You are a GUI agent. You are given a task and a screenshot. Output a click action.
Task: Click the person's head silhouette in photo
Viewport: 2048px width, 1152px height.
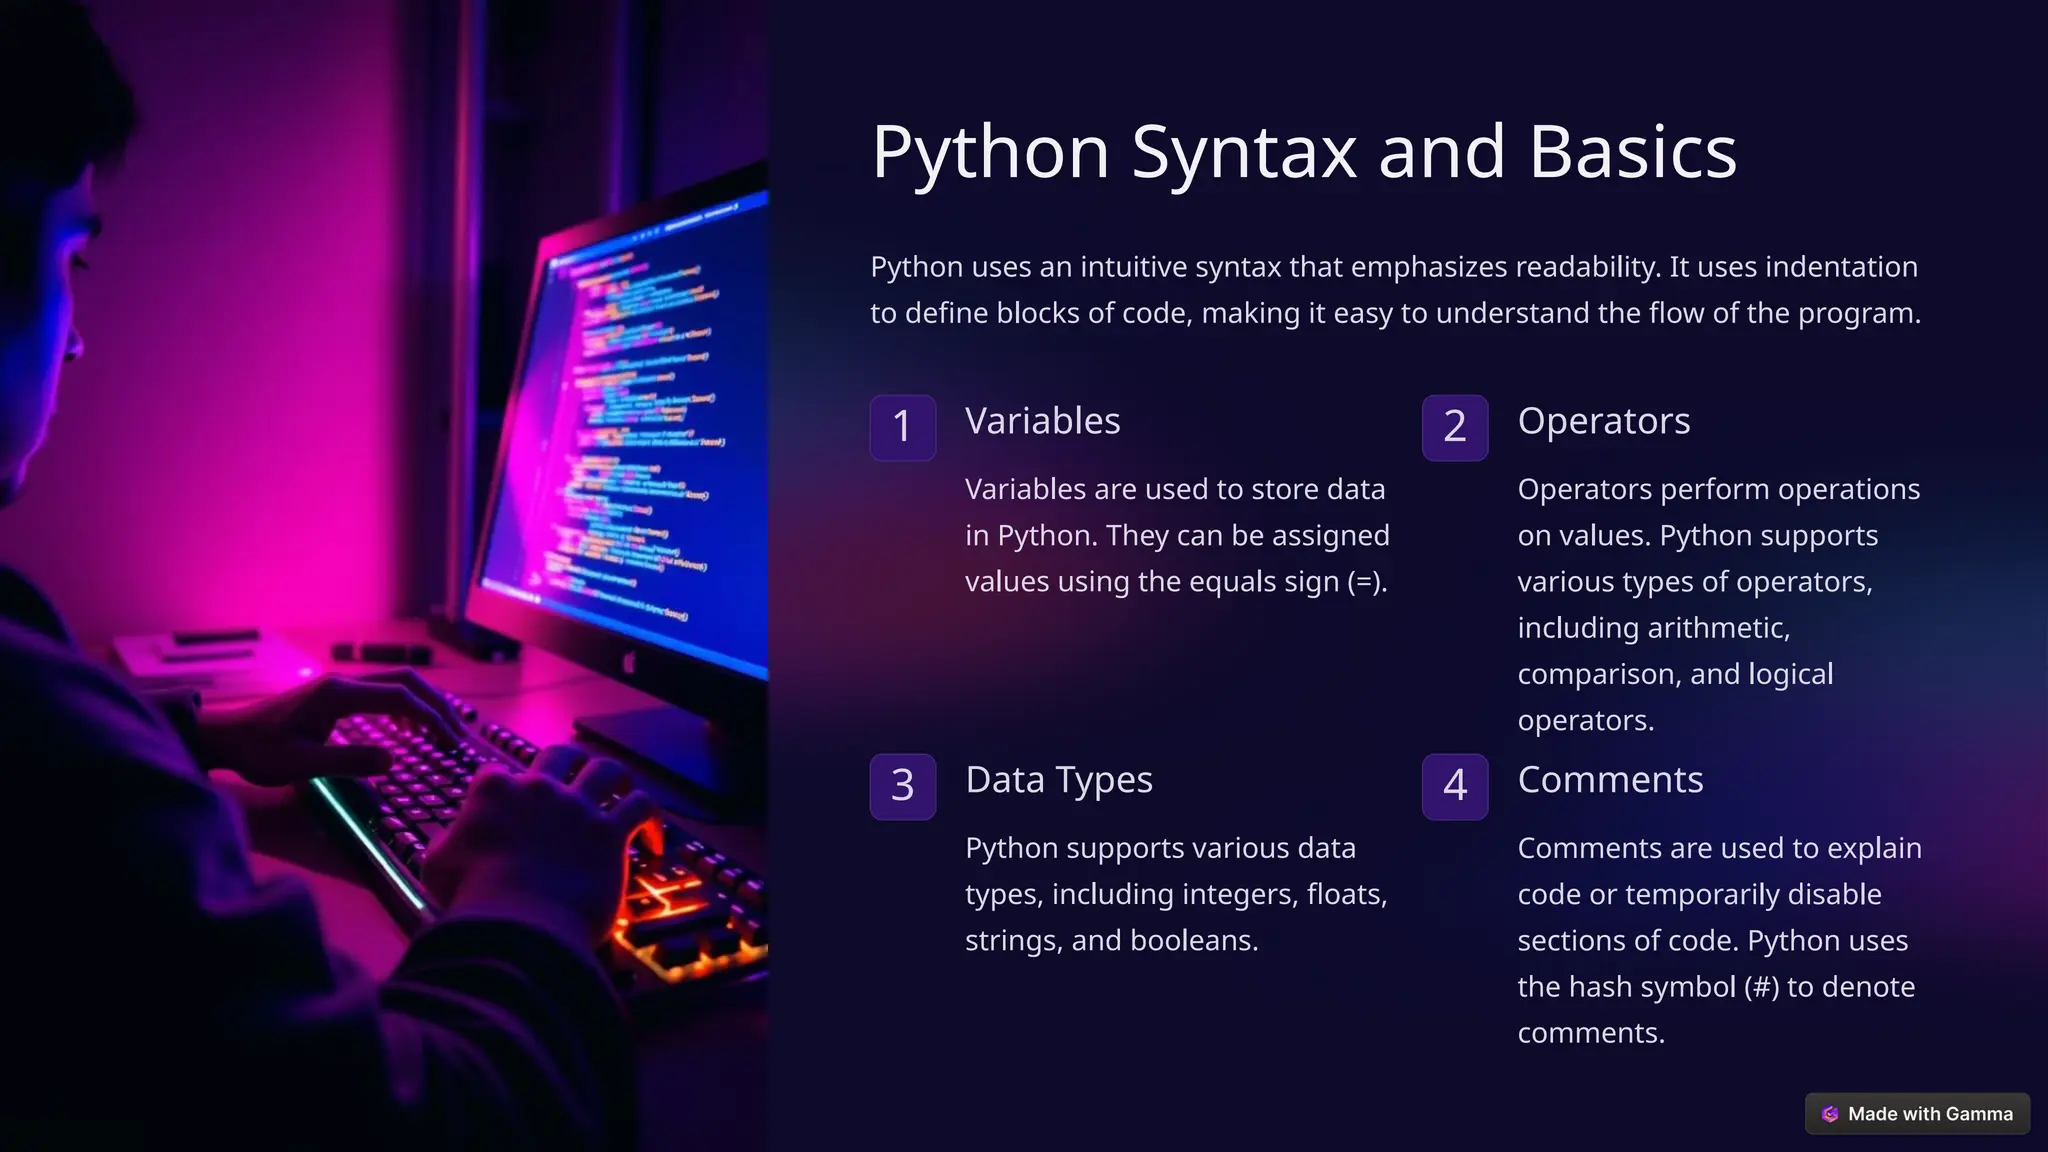[x=50, y=250]
